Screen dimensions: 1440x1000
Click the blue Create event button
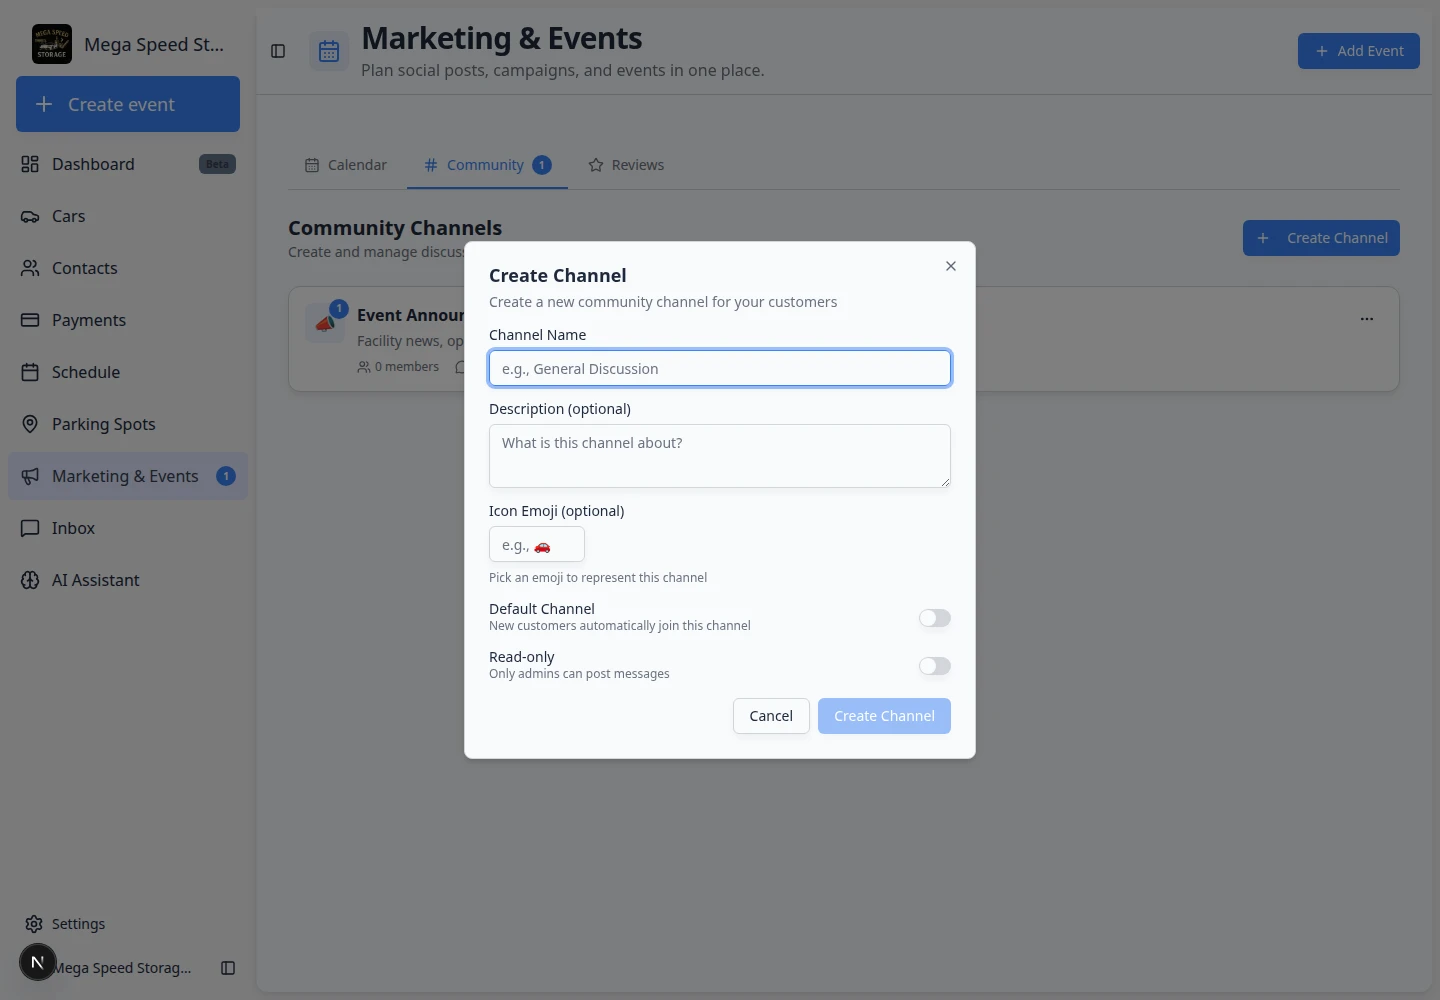point(128,104)
